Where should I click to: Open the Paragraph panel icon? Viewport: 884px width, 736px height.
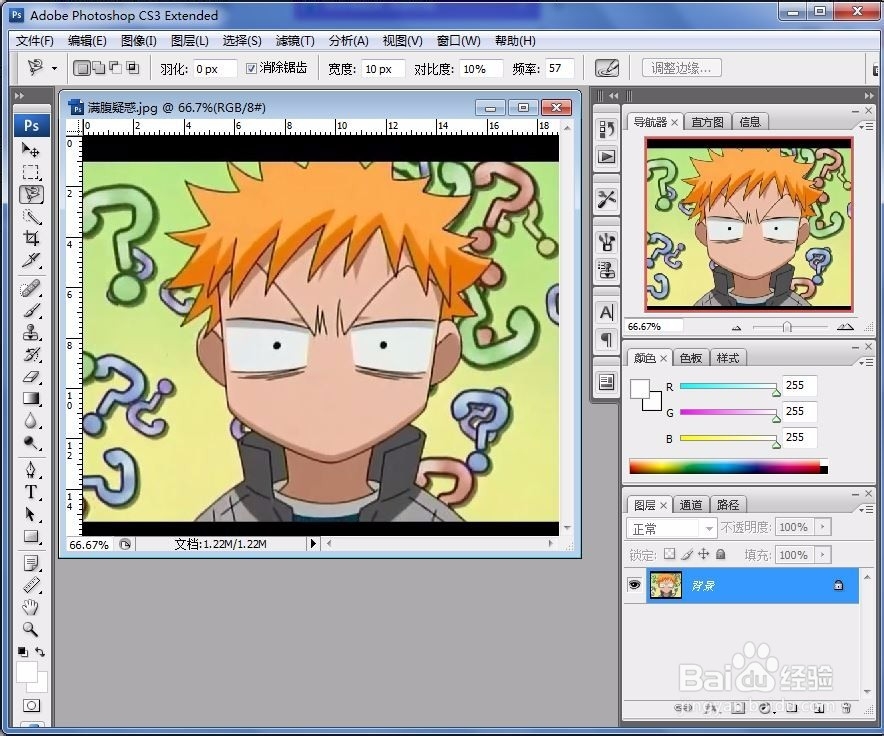tap(607, 340)
